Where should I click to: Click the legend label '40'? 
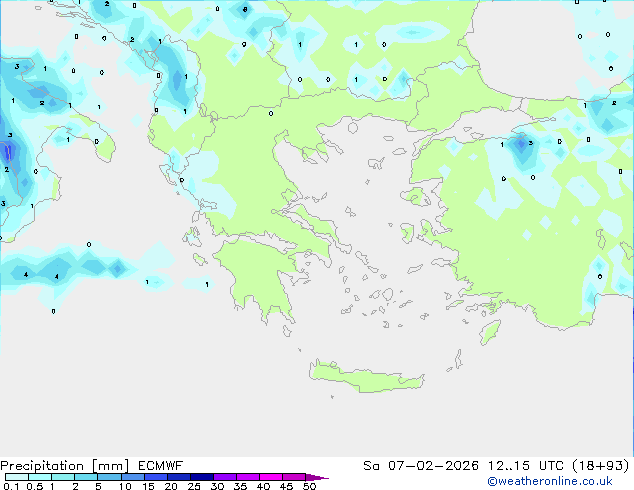[x=263, y=486]
